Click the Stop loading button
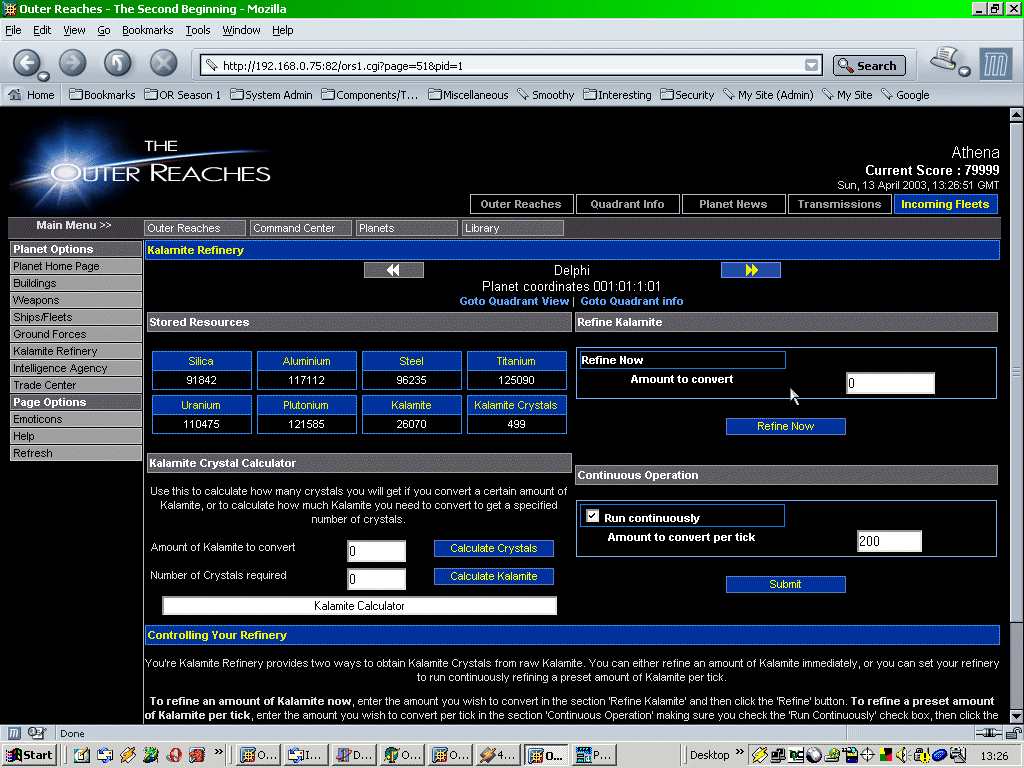The image size is (1024, 768). pyautogui.click(x=163, y=64)
